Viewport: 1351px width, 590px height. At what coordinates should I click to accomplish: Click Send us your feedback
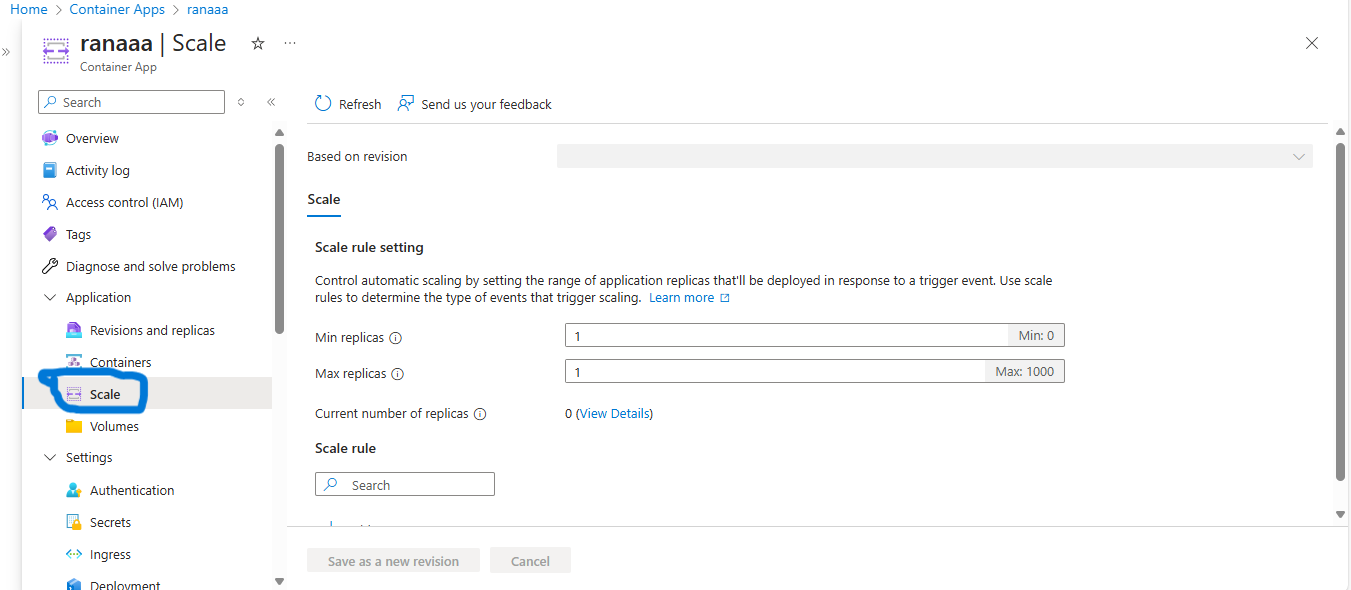(475, 104)
